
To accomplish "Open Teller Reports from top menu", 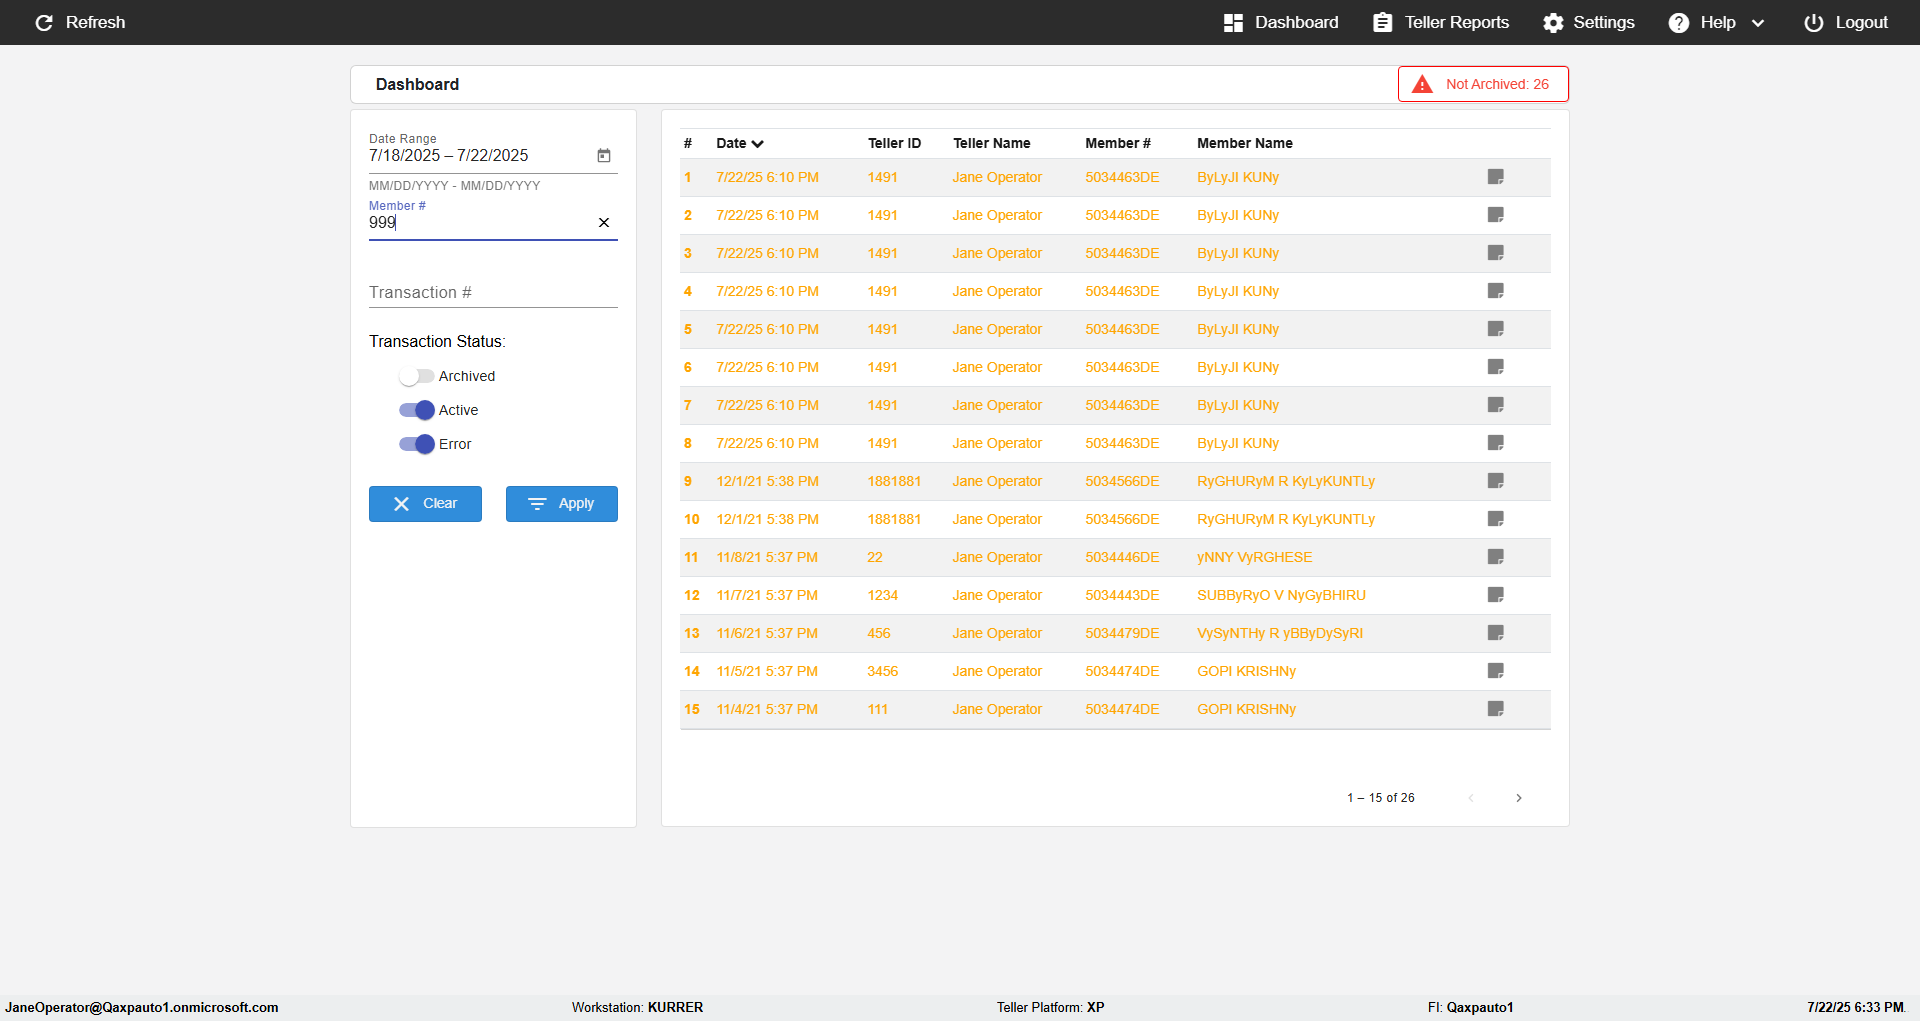I will 1441,22.
